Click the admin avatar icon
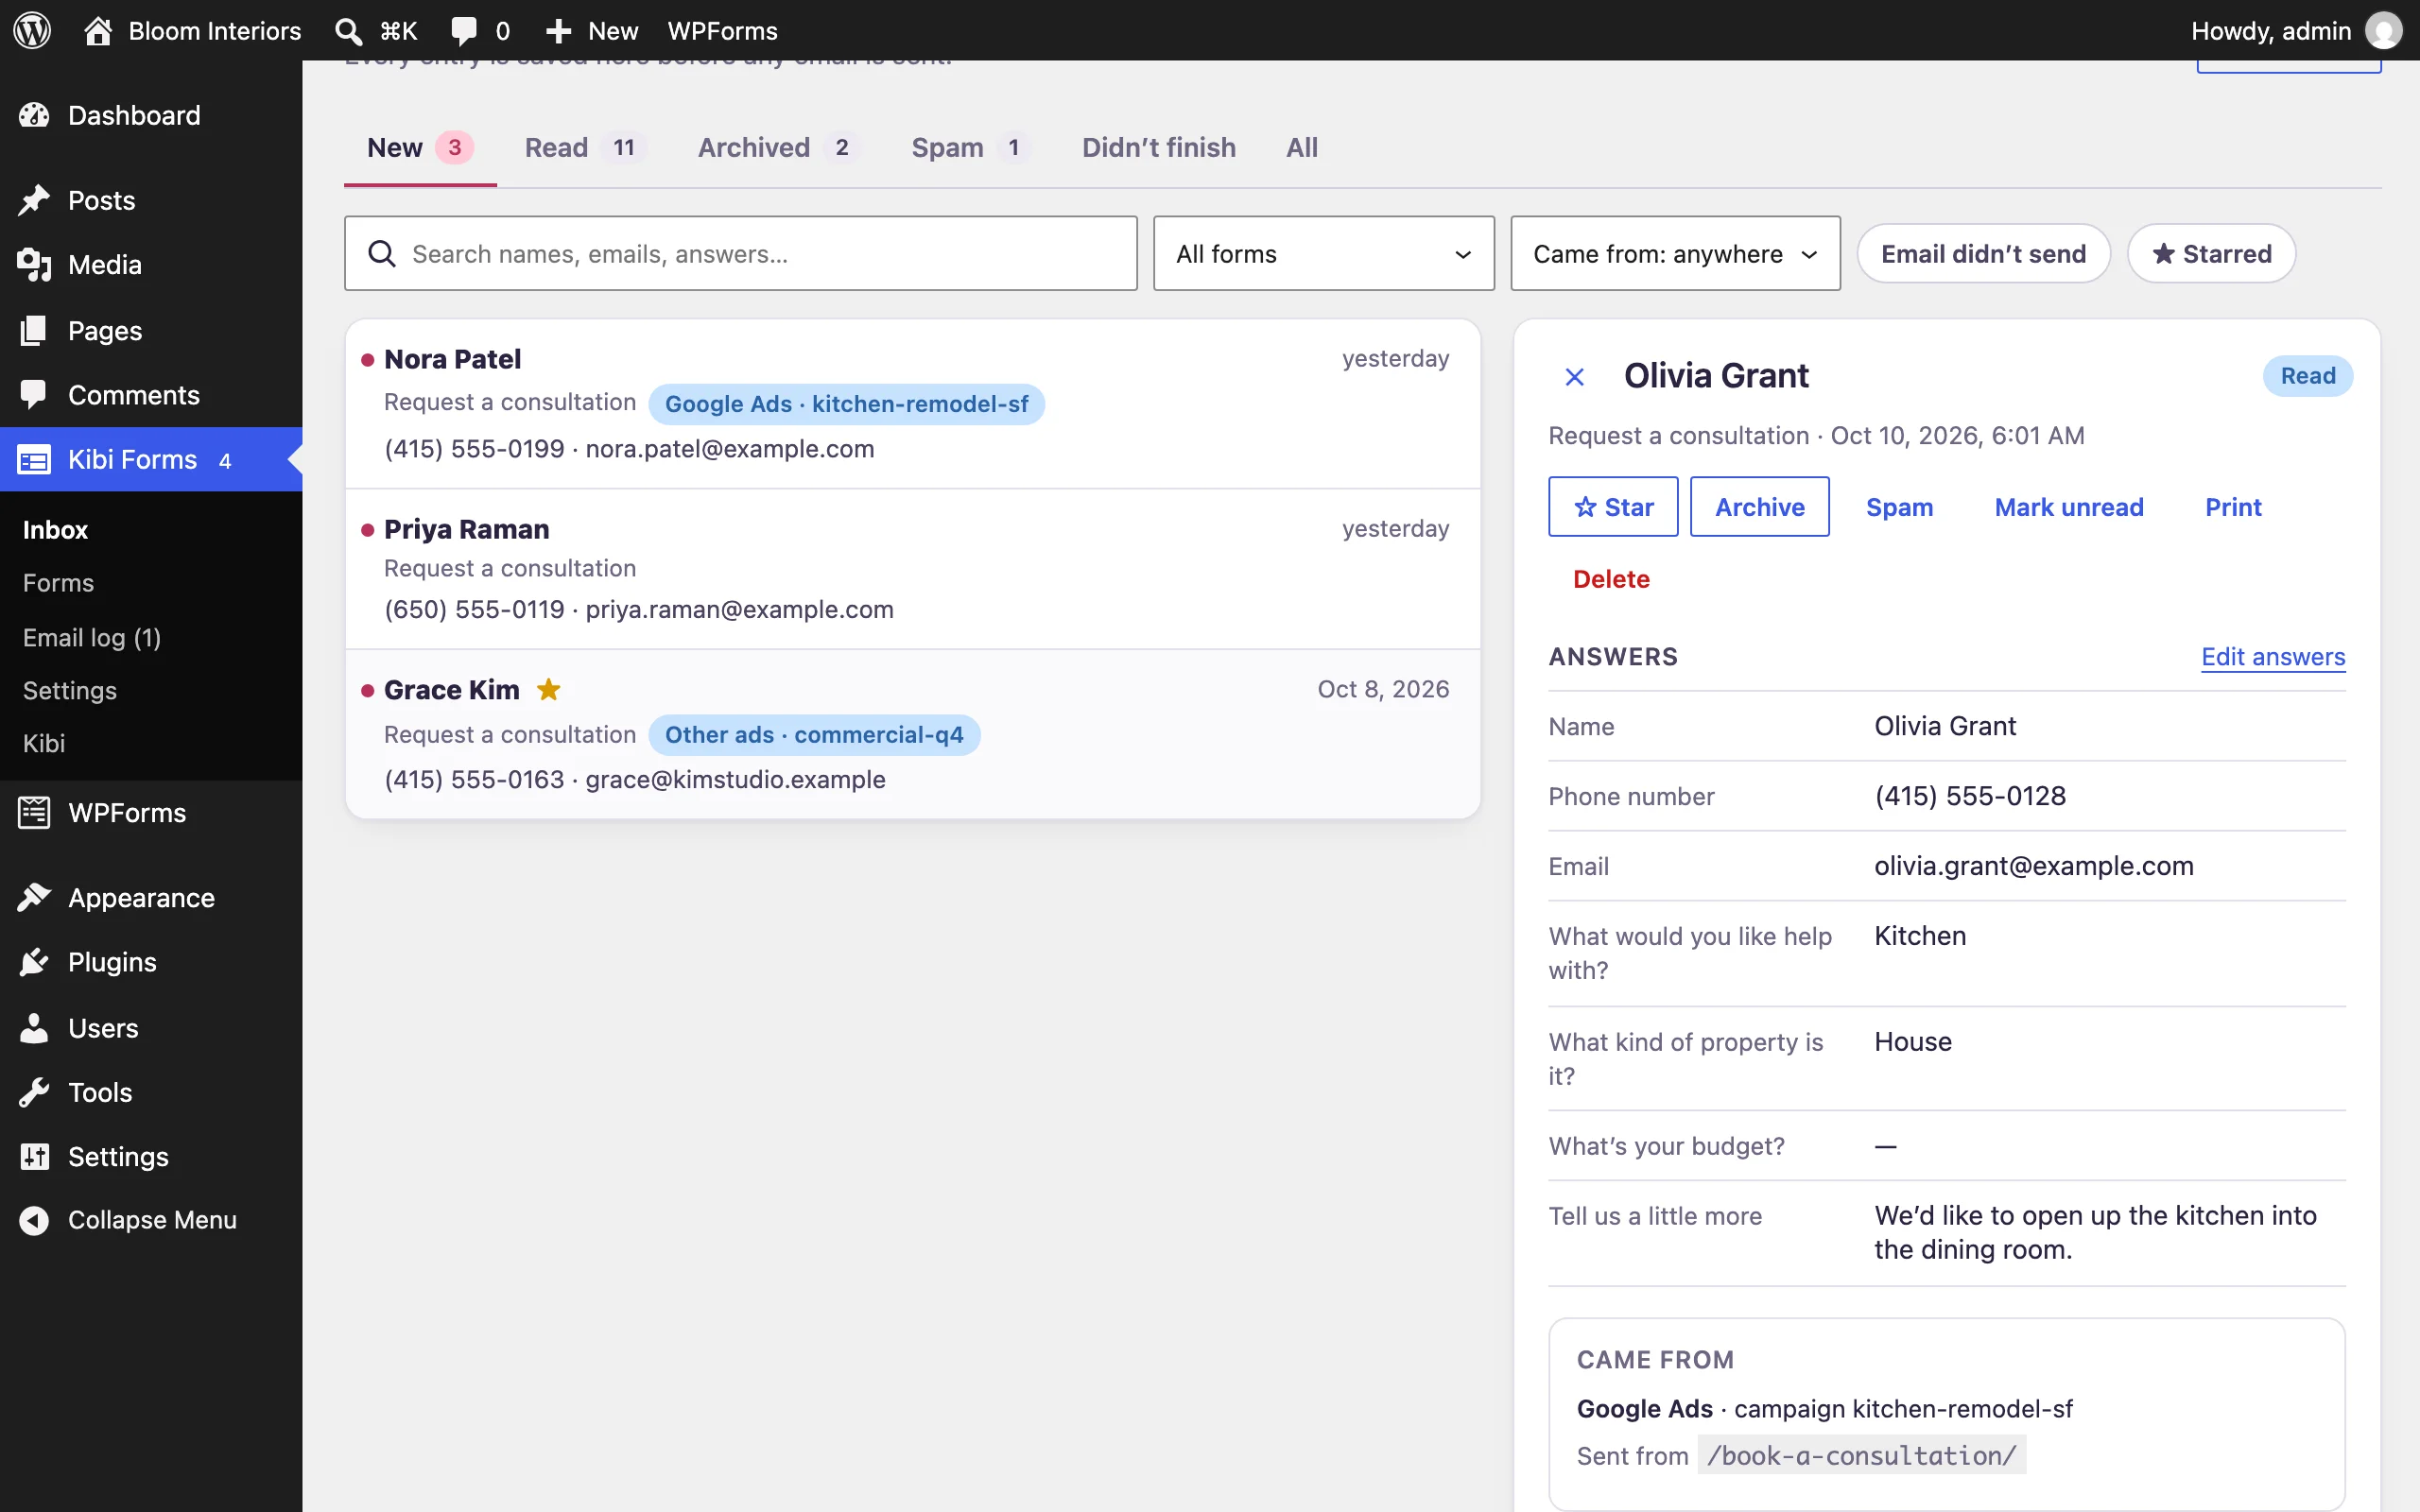The width and height of the screenshot is (2420, 1512). pyautogui.click(x=2384, y=30)
